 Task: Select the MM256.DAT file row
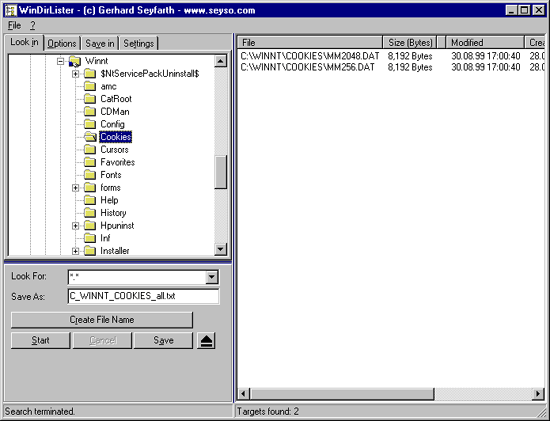391,67
